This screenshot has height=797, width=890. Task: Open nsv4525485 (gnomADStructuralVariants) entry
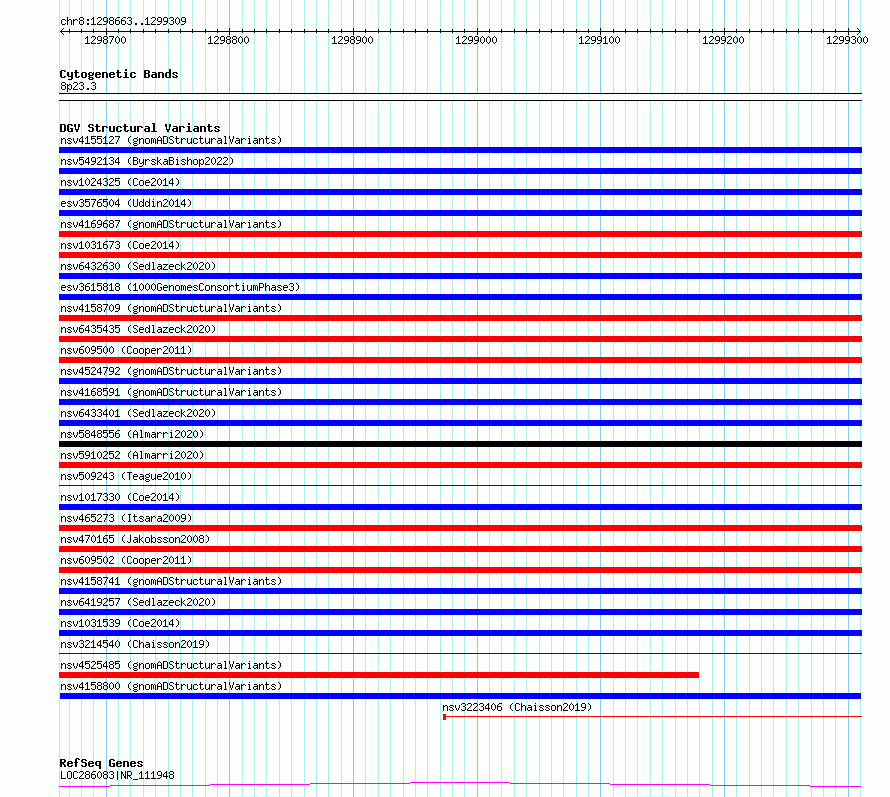click(171, 665)
